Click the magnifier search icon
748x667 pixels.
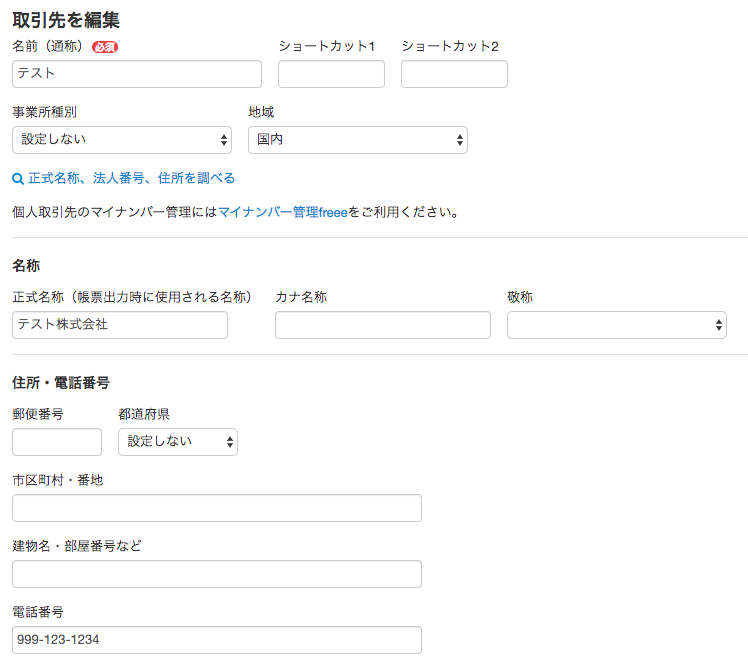pos(18,179)
